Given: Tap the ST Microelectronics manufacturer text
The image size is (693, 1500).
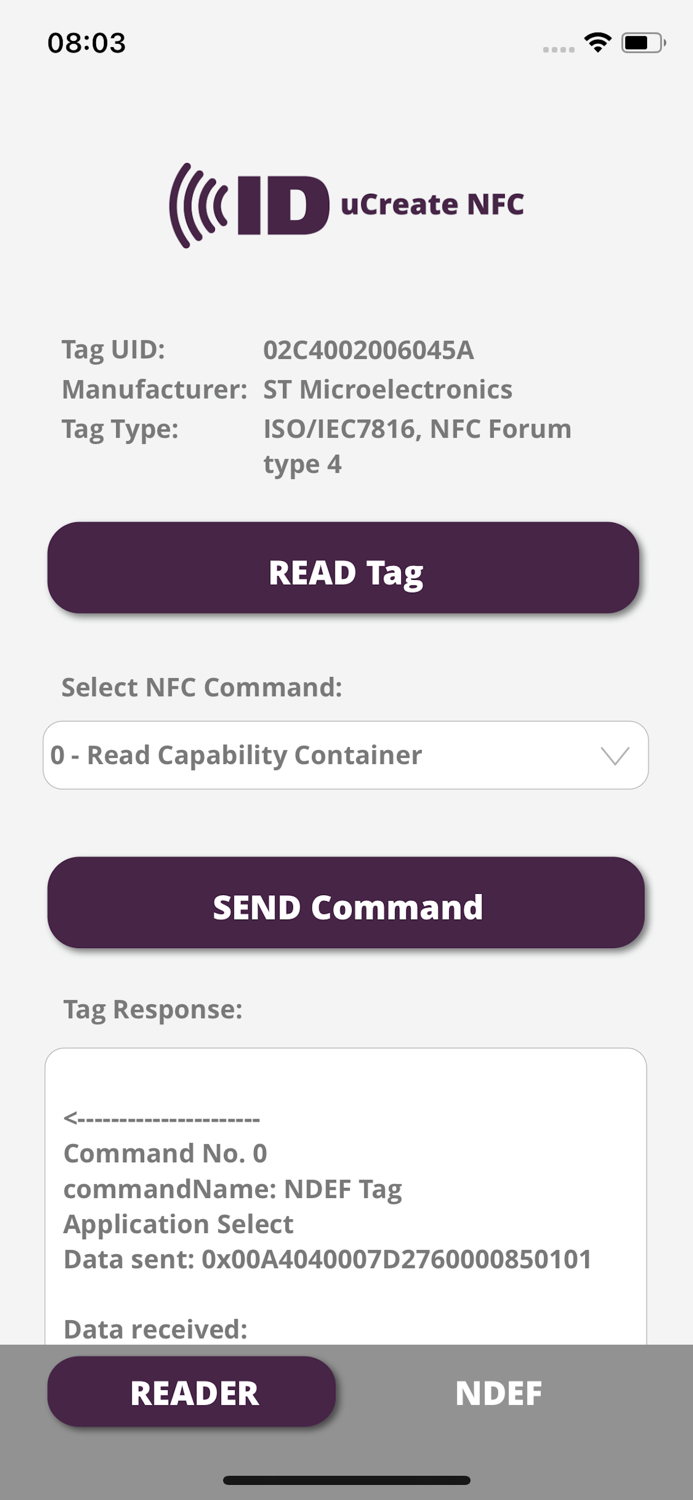Looking at the screenshot, I should [388, 390].
